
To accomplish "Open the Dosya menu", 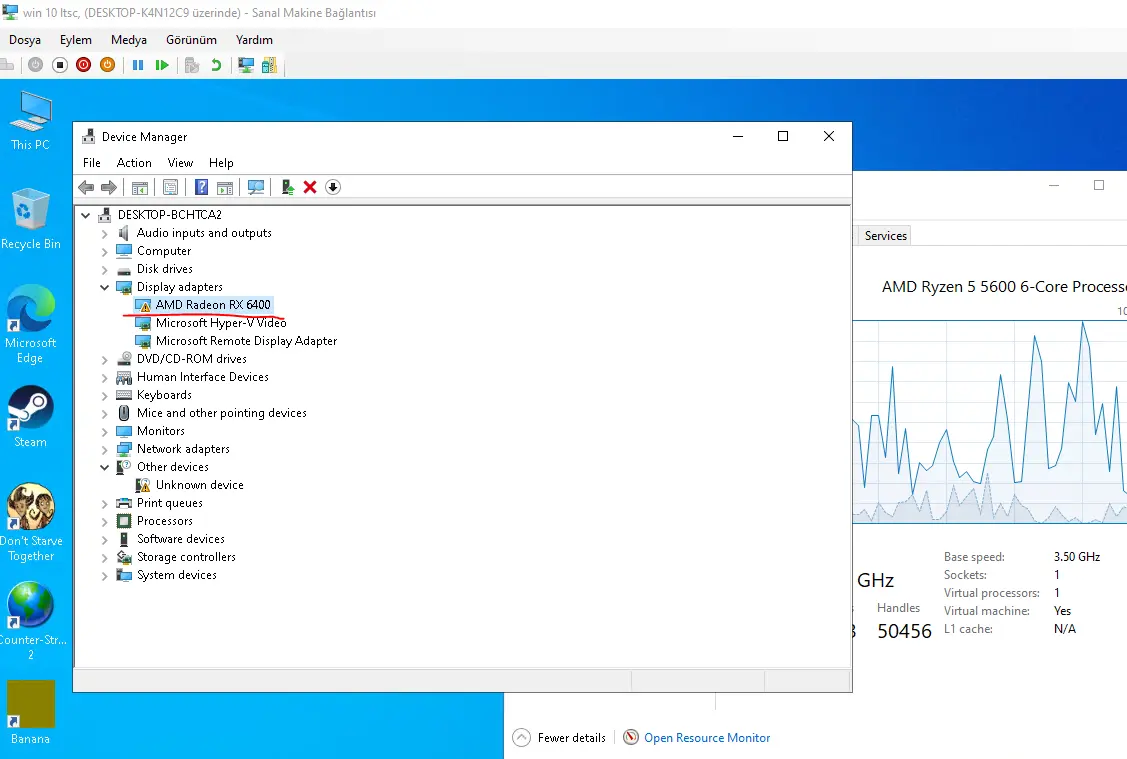I will pyautogui.click(x=25, y=40).
